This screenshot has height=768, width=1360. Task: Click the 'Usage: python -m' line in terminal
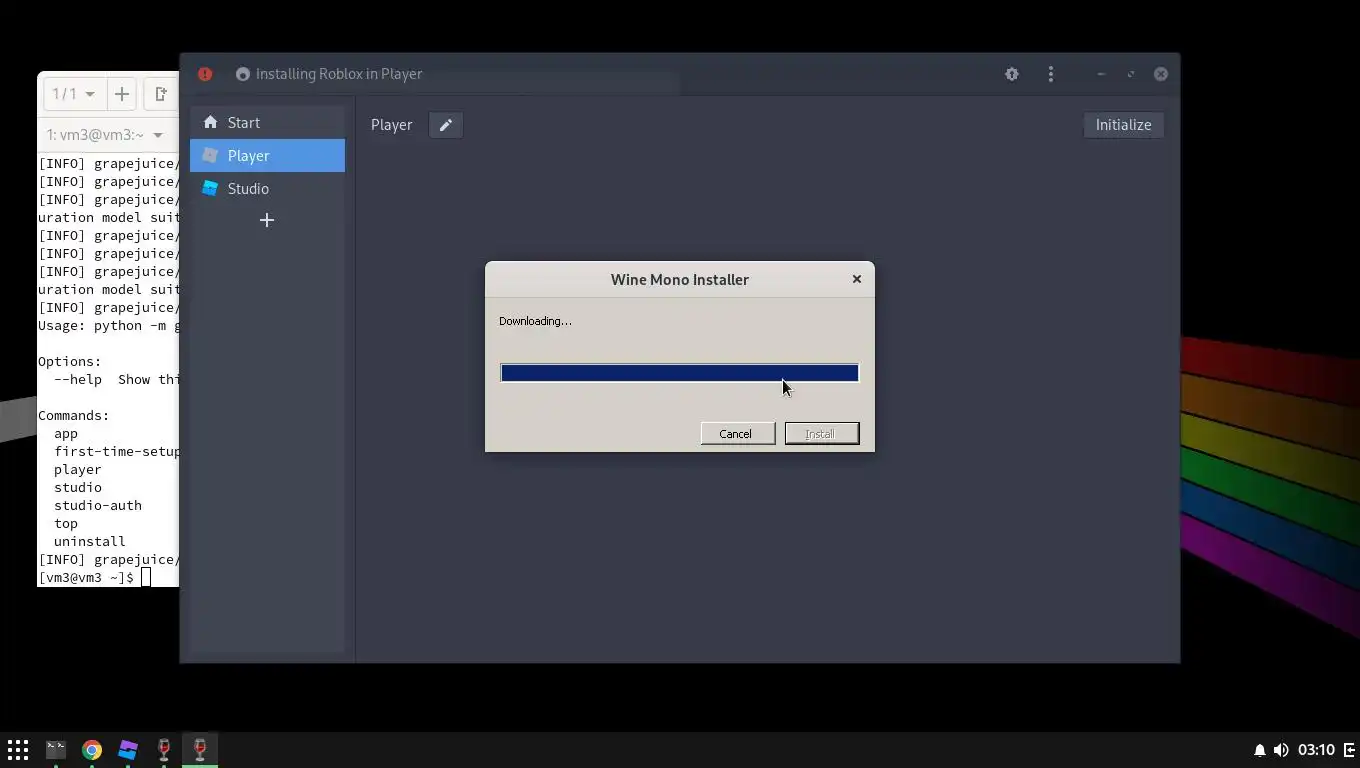point(108,325)
